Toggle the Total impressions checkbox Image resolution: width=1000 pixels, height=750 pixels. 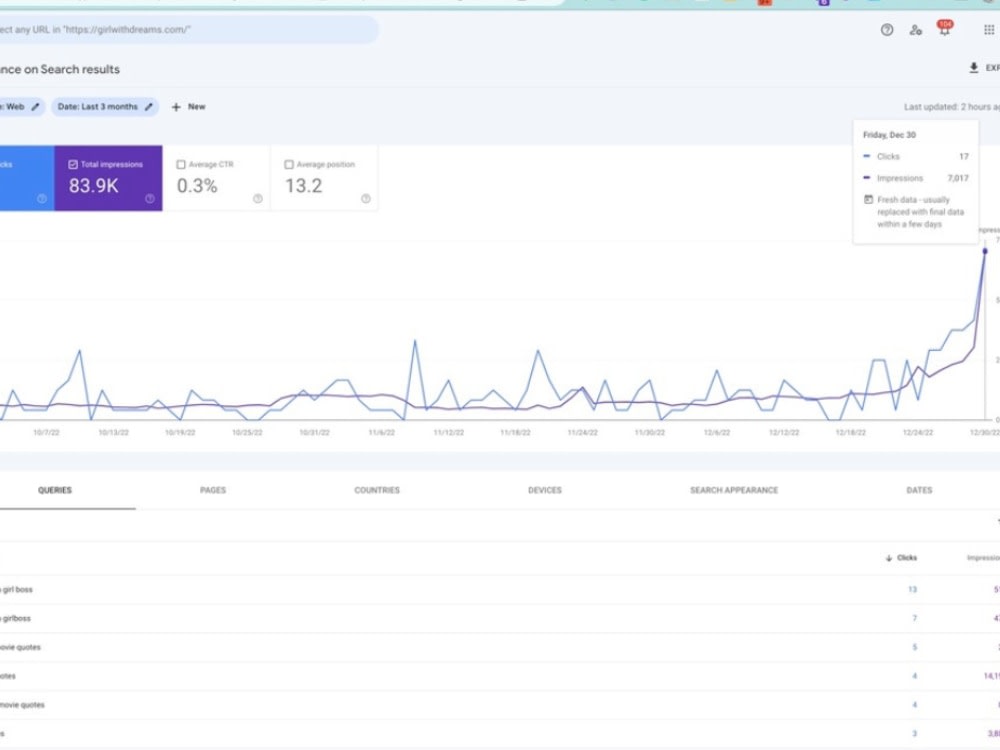[x=73, y=165]
